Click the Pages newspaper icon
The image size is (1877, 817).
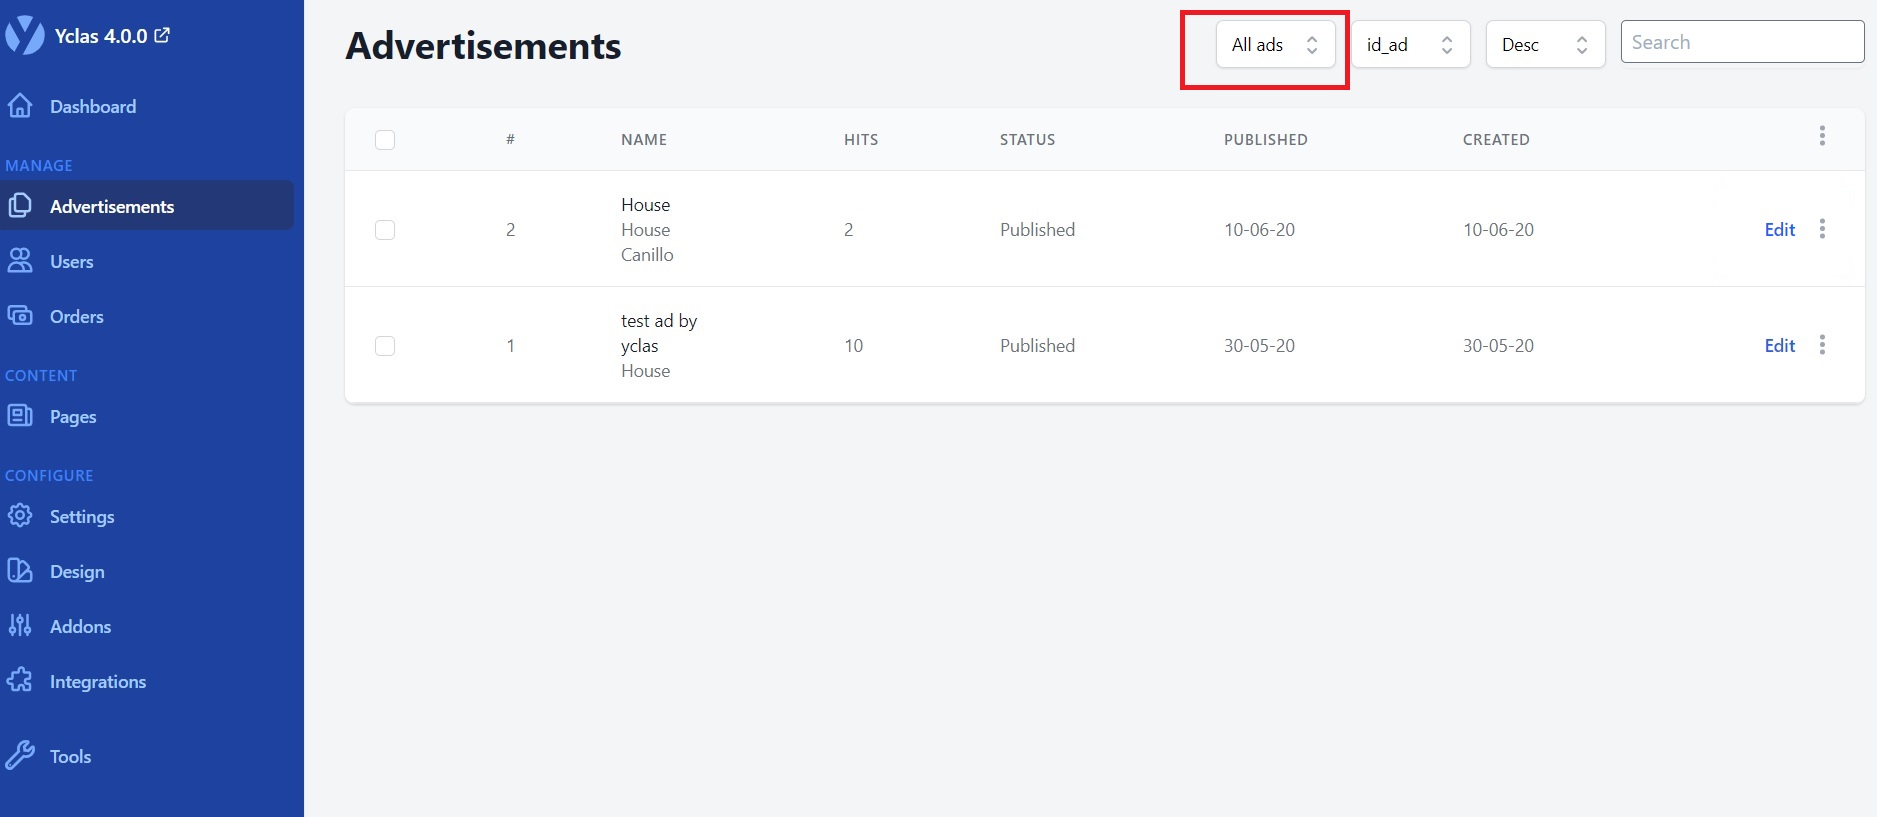coord(20,416)
